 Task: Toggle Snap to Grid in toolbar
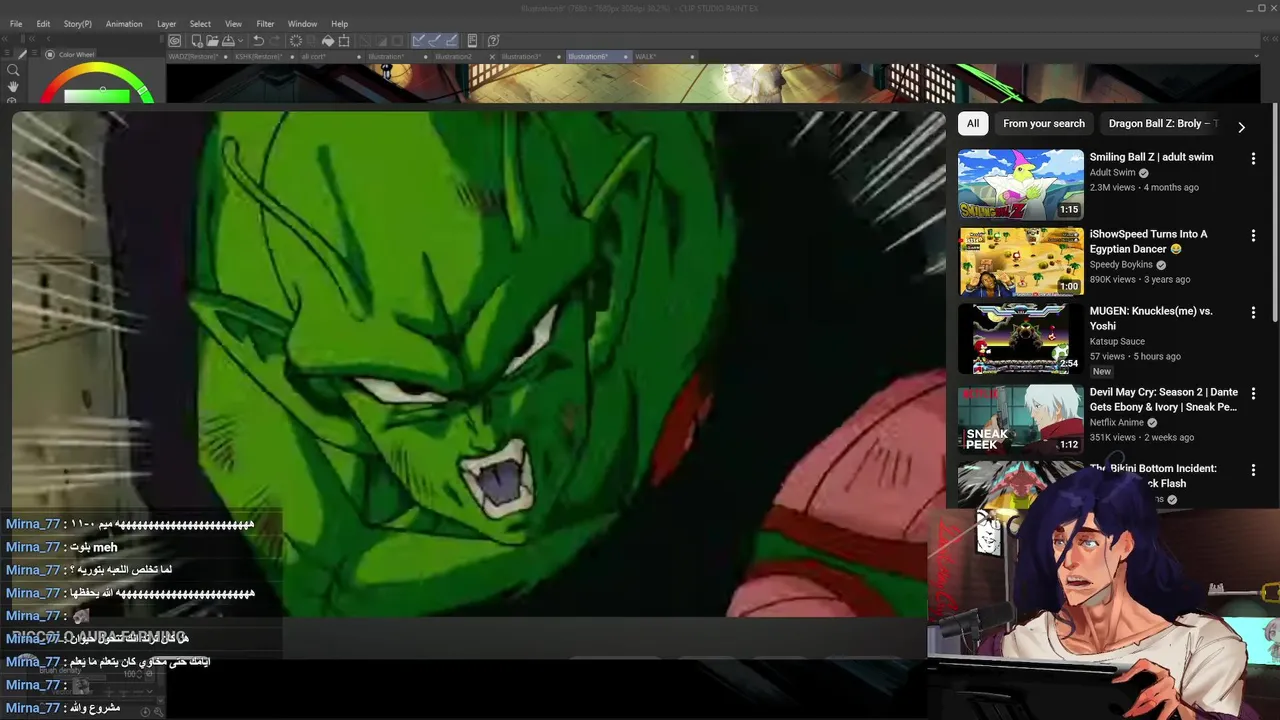point(452,41)
